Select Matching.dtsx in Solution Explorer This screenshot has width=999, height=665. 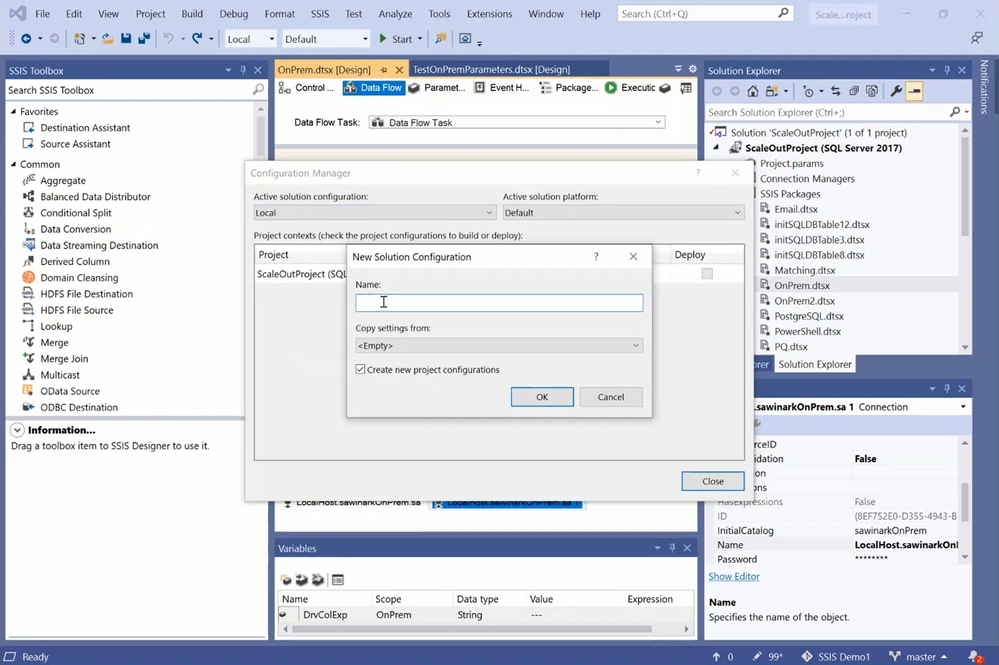[x=805, y=270]
